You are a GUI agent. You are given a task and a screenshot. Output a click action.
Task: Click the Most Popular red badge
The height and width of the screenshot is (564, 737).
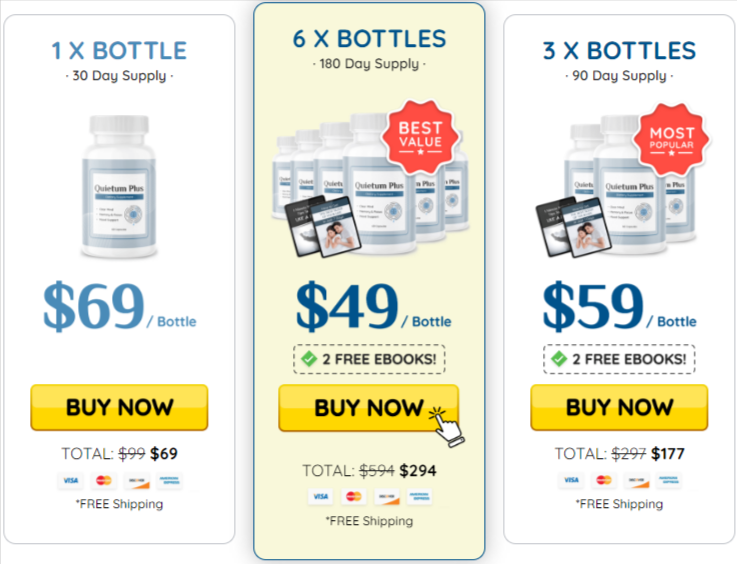671,139
